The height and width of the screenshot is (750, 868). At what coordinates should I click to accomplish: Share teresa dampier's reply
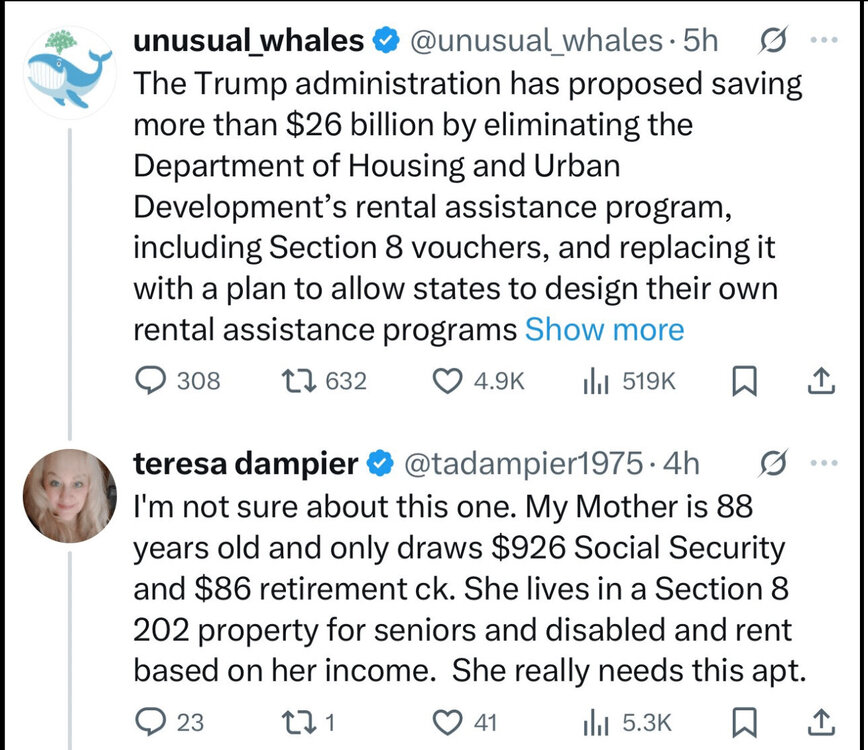pyautogui.click(x=819, y=721)
